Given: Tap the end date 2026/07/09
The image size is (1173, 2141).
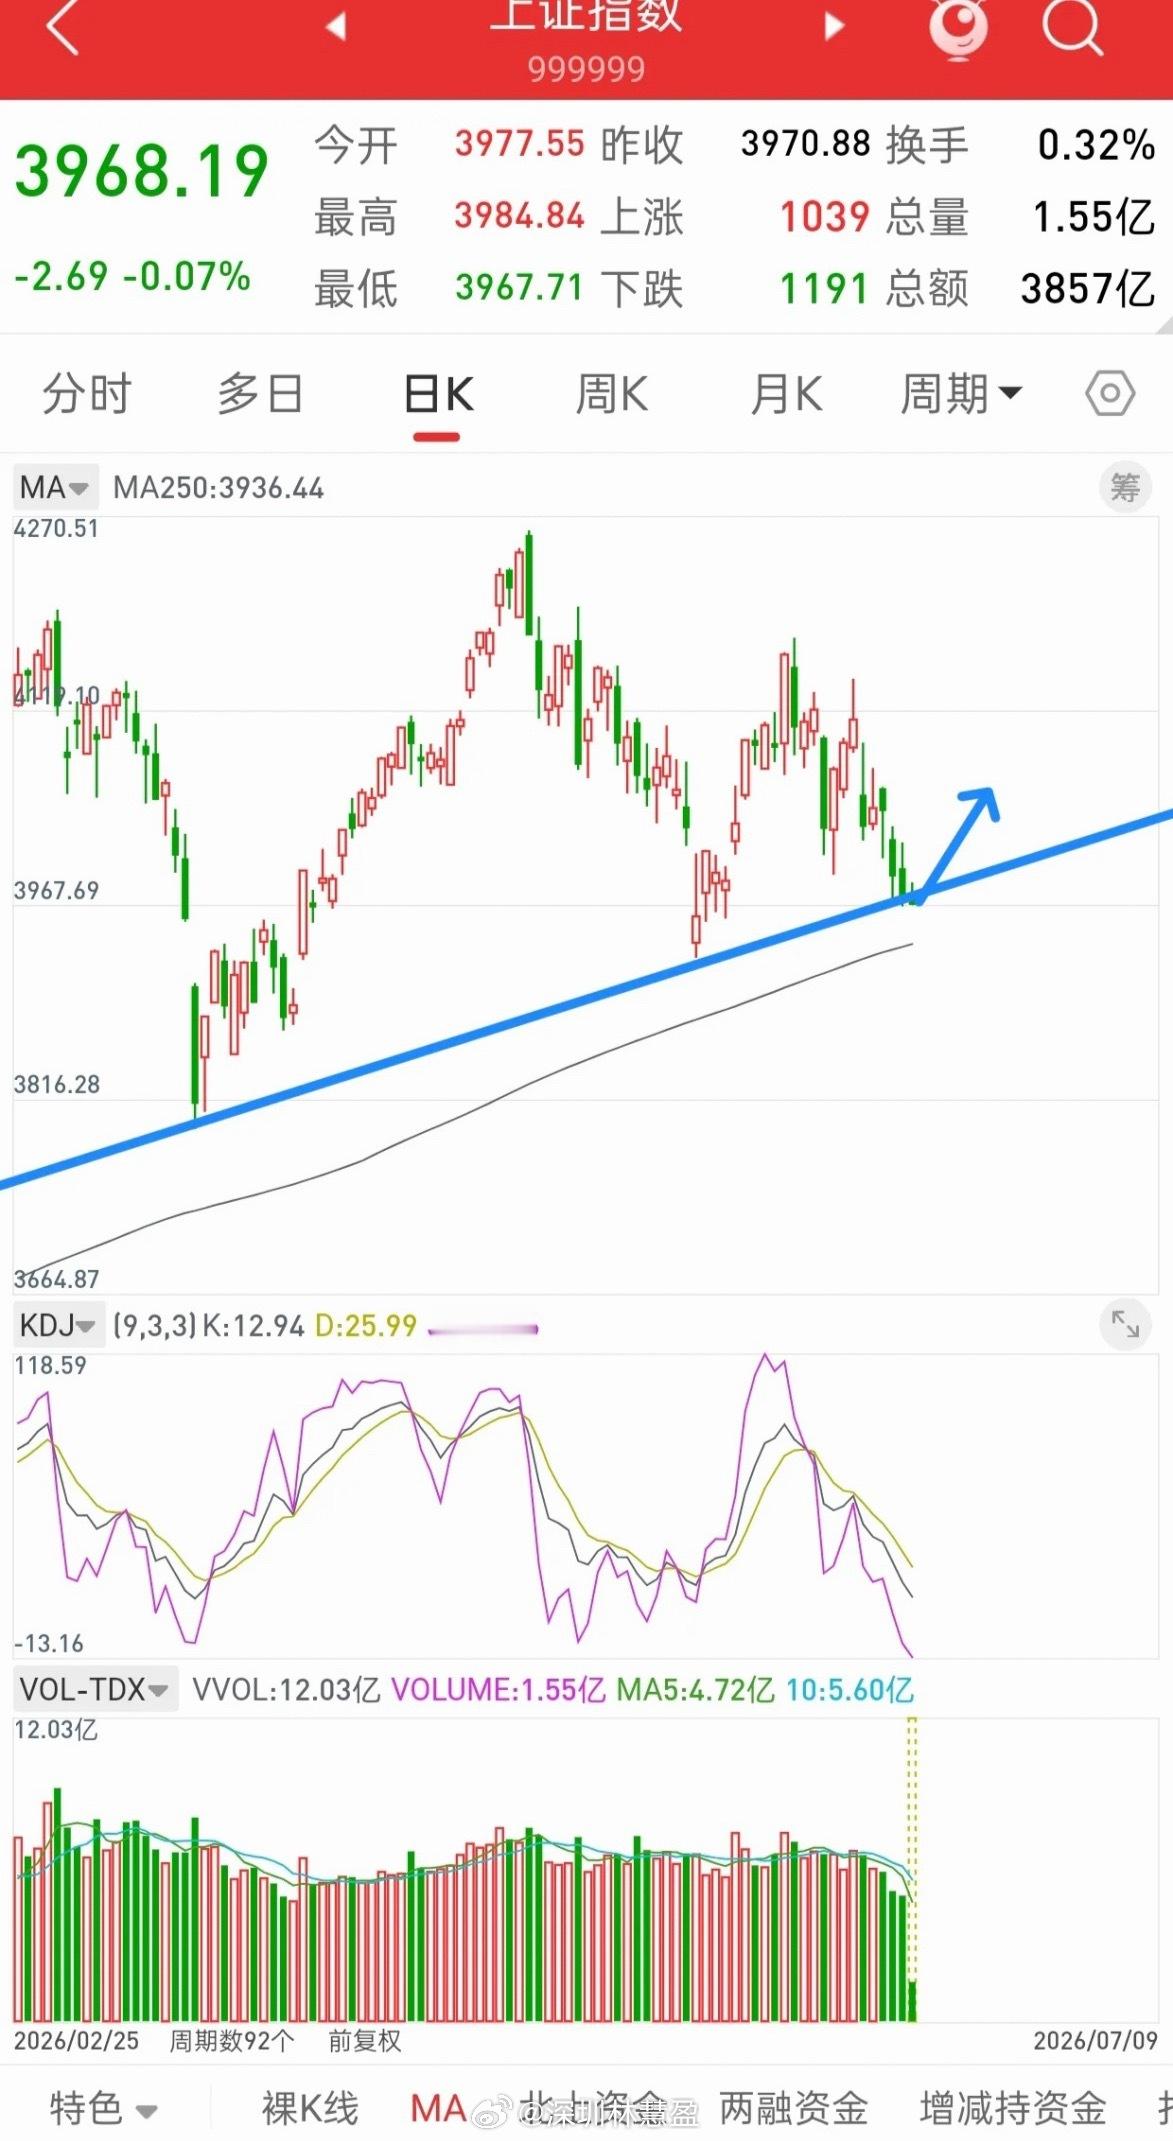Looking at the screenshot, I should (1095, 2041).
